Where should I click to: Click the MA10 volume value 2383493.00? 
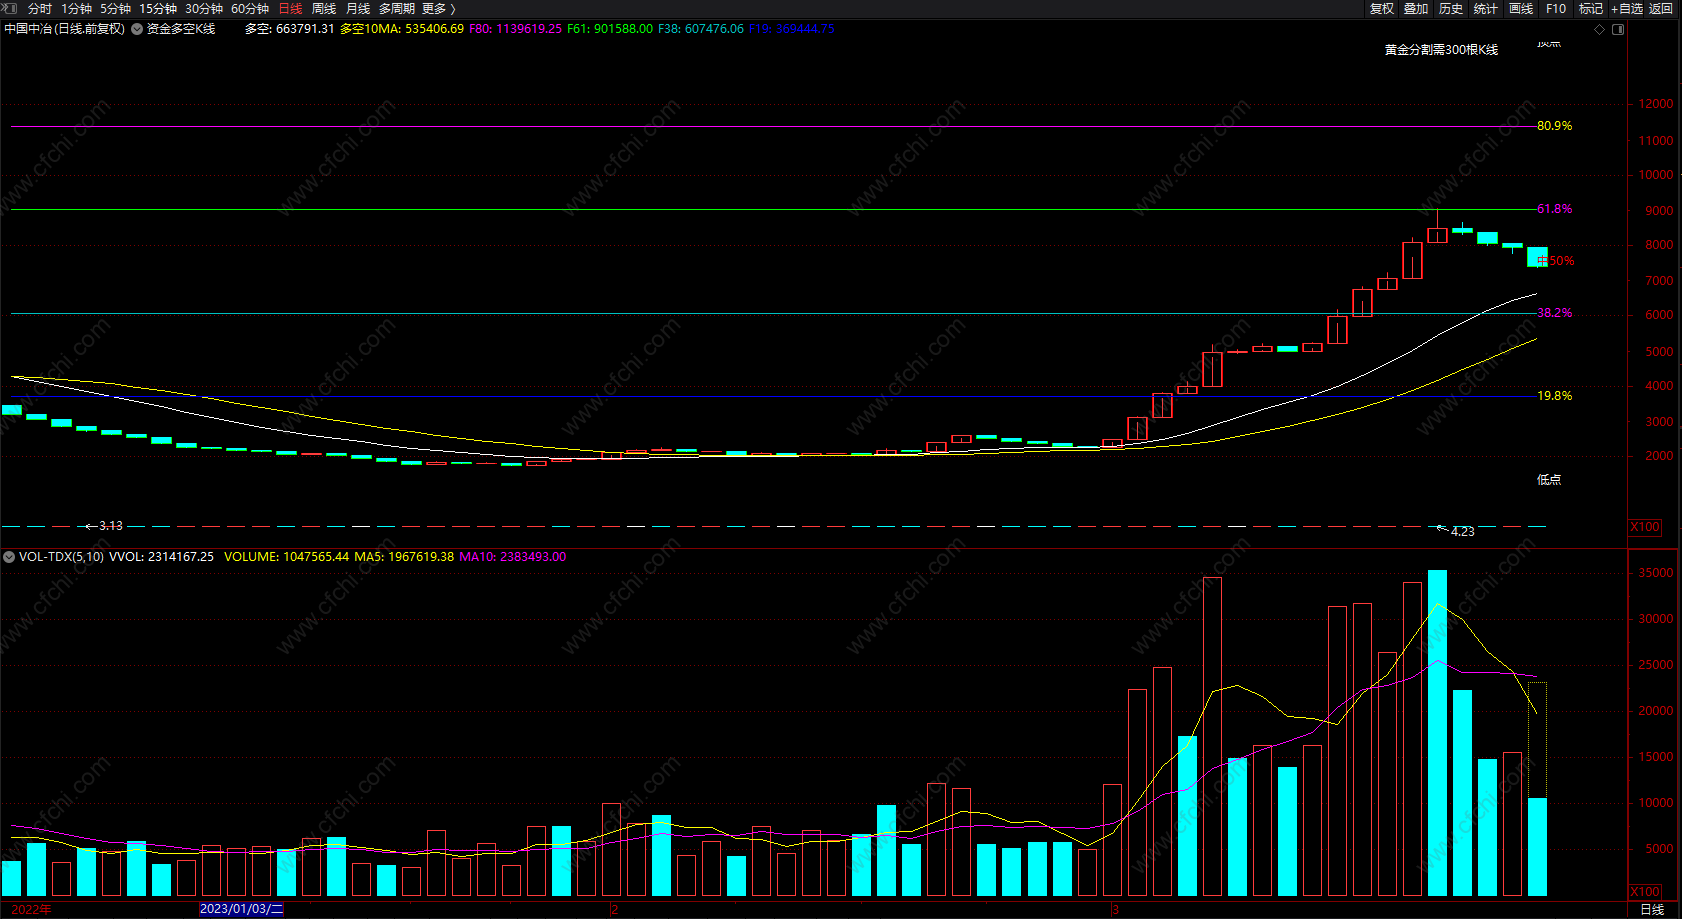533,557
